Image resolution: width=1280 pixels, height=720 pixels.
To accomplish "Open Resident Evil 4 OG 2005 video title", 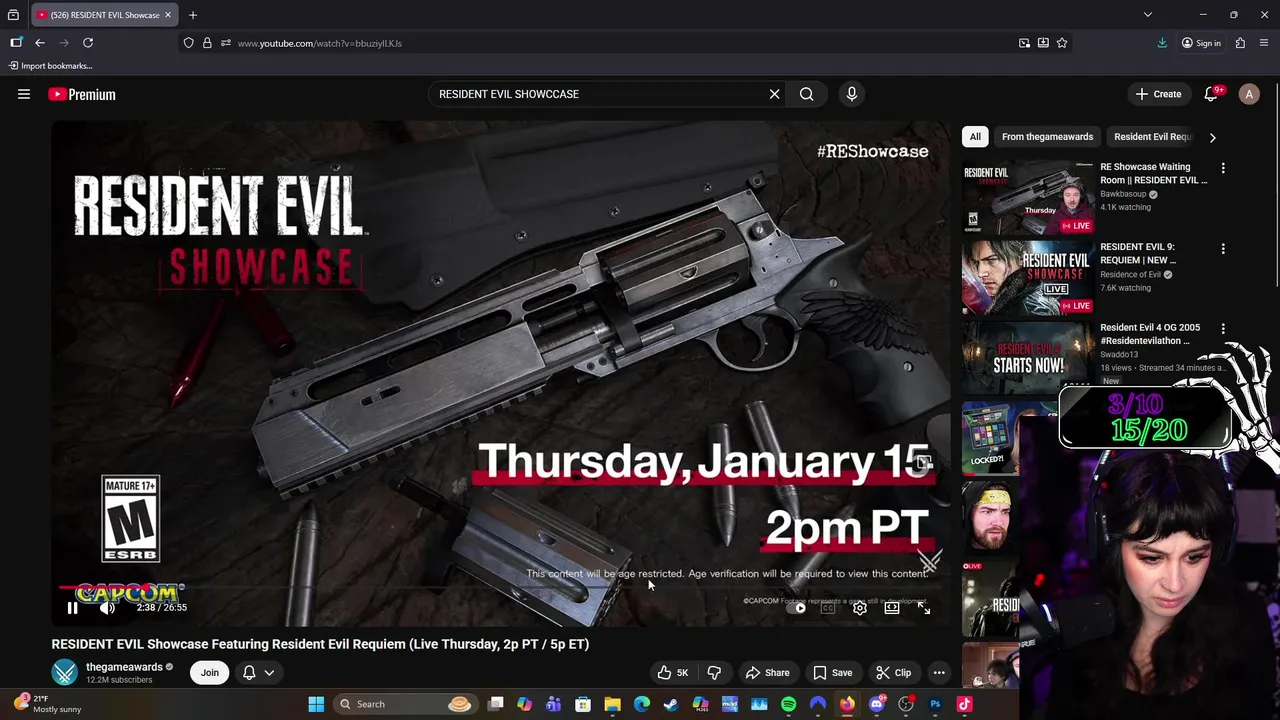I will pyautogui.click(x=1150, y=334).
